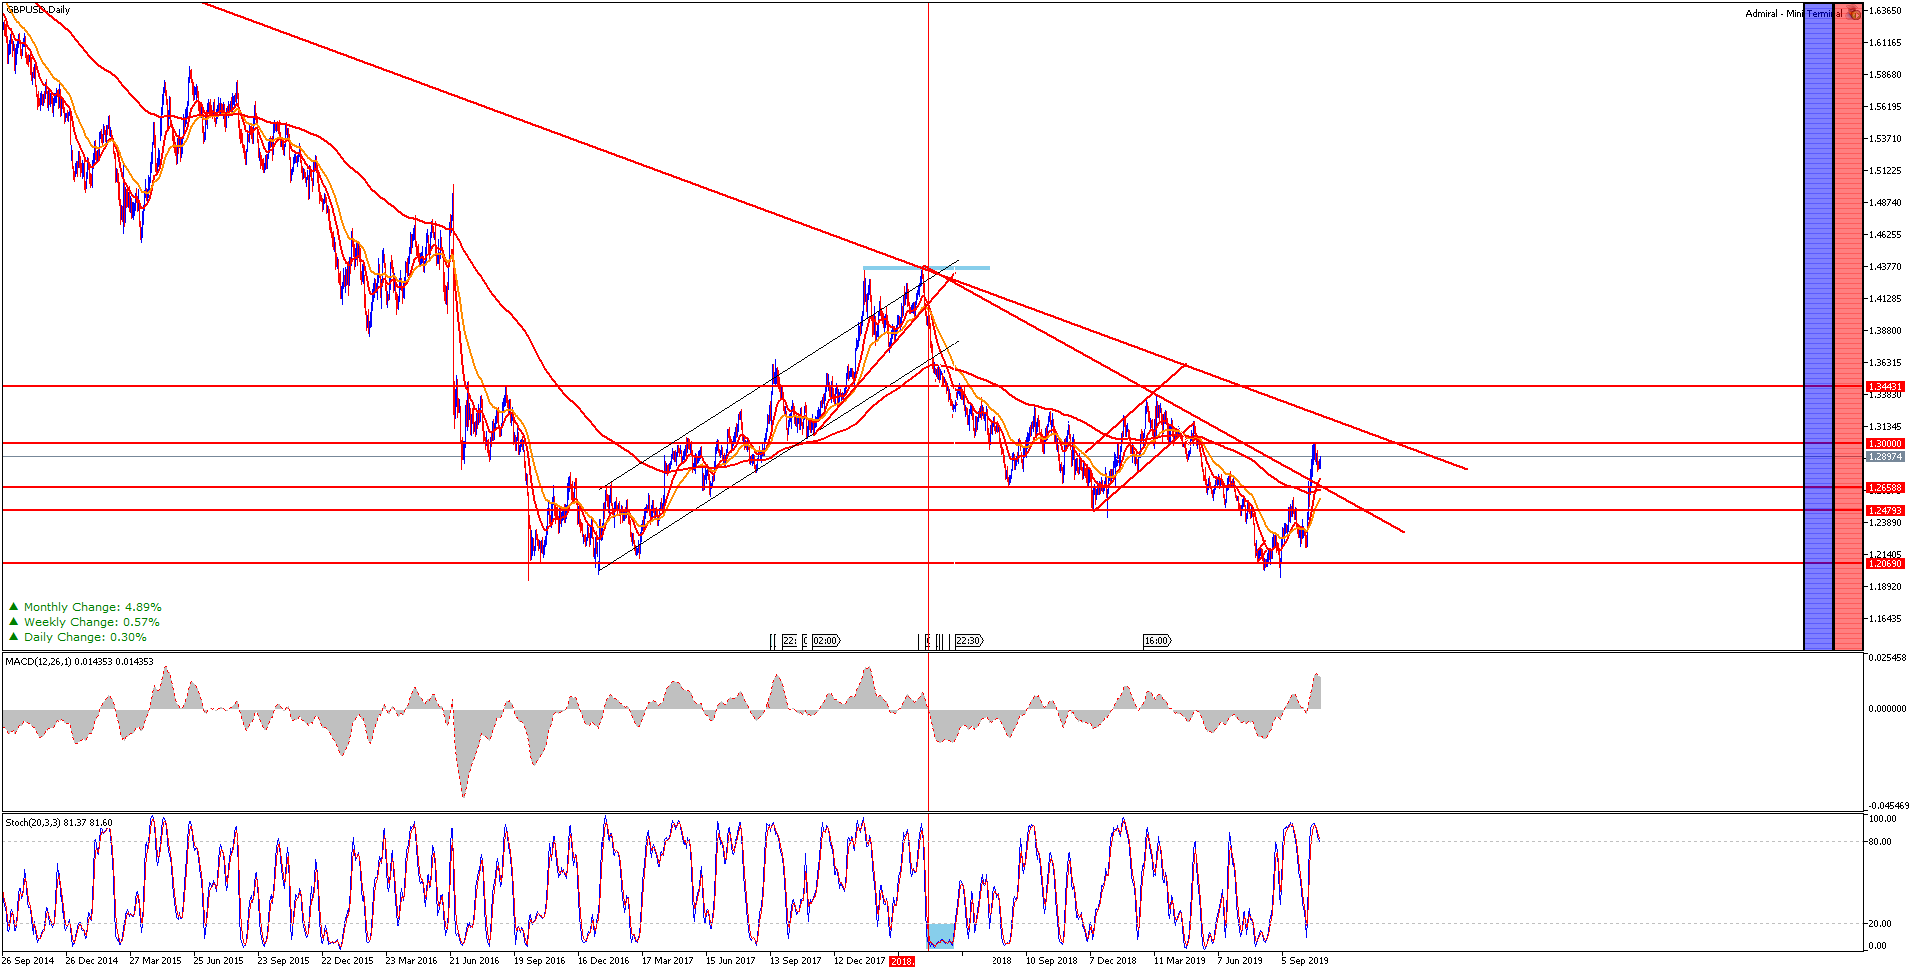This screenshot has height=972, width=1916.
Task: Click the 02:00 time arrow label
Action: [x=826, y=641]
